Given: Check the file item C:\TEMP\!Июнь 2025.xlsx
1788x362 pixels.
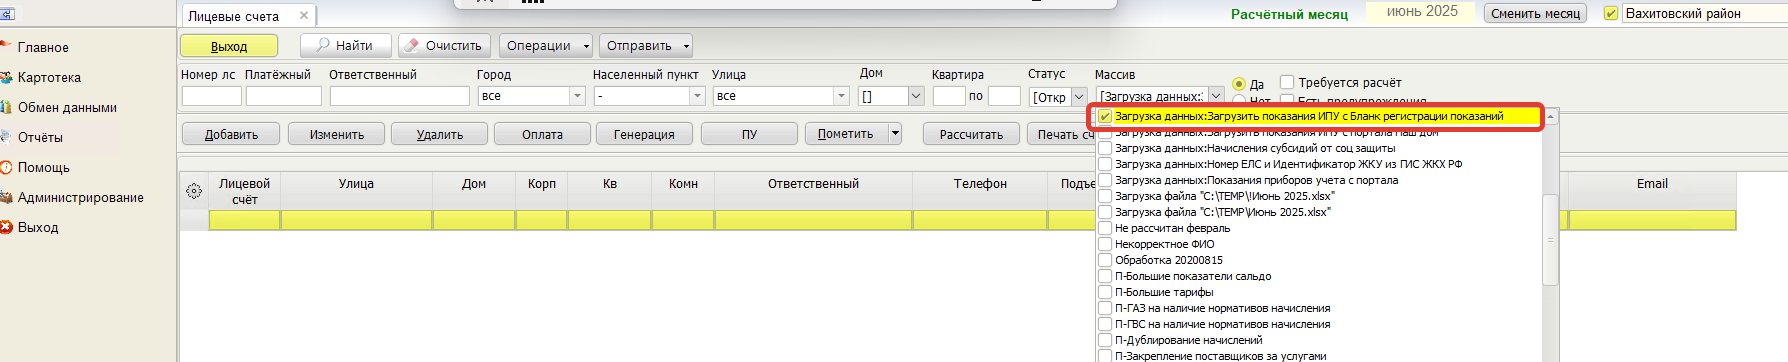Looking at the screenshot, I should click(x=1105, y=196).
